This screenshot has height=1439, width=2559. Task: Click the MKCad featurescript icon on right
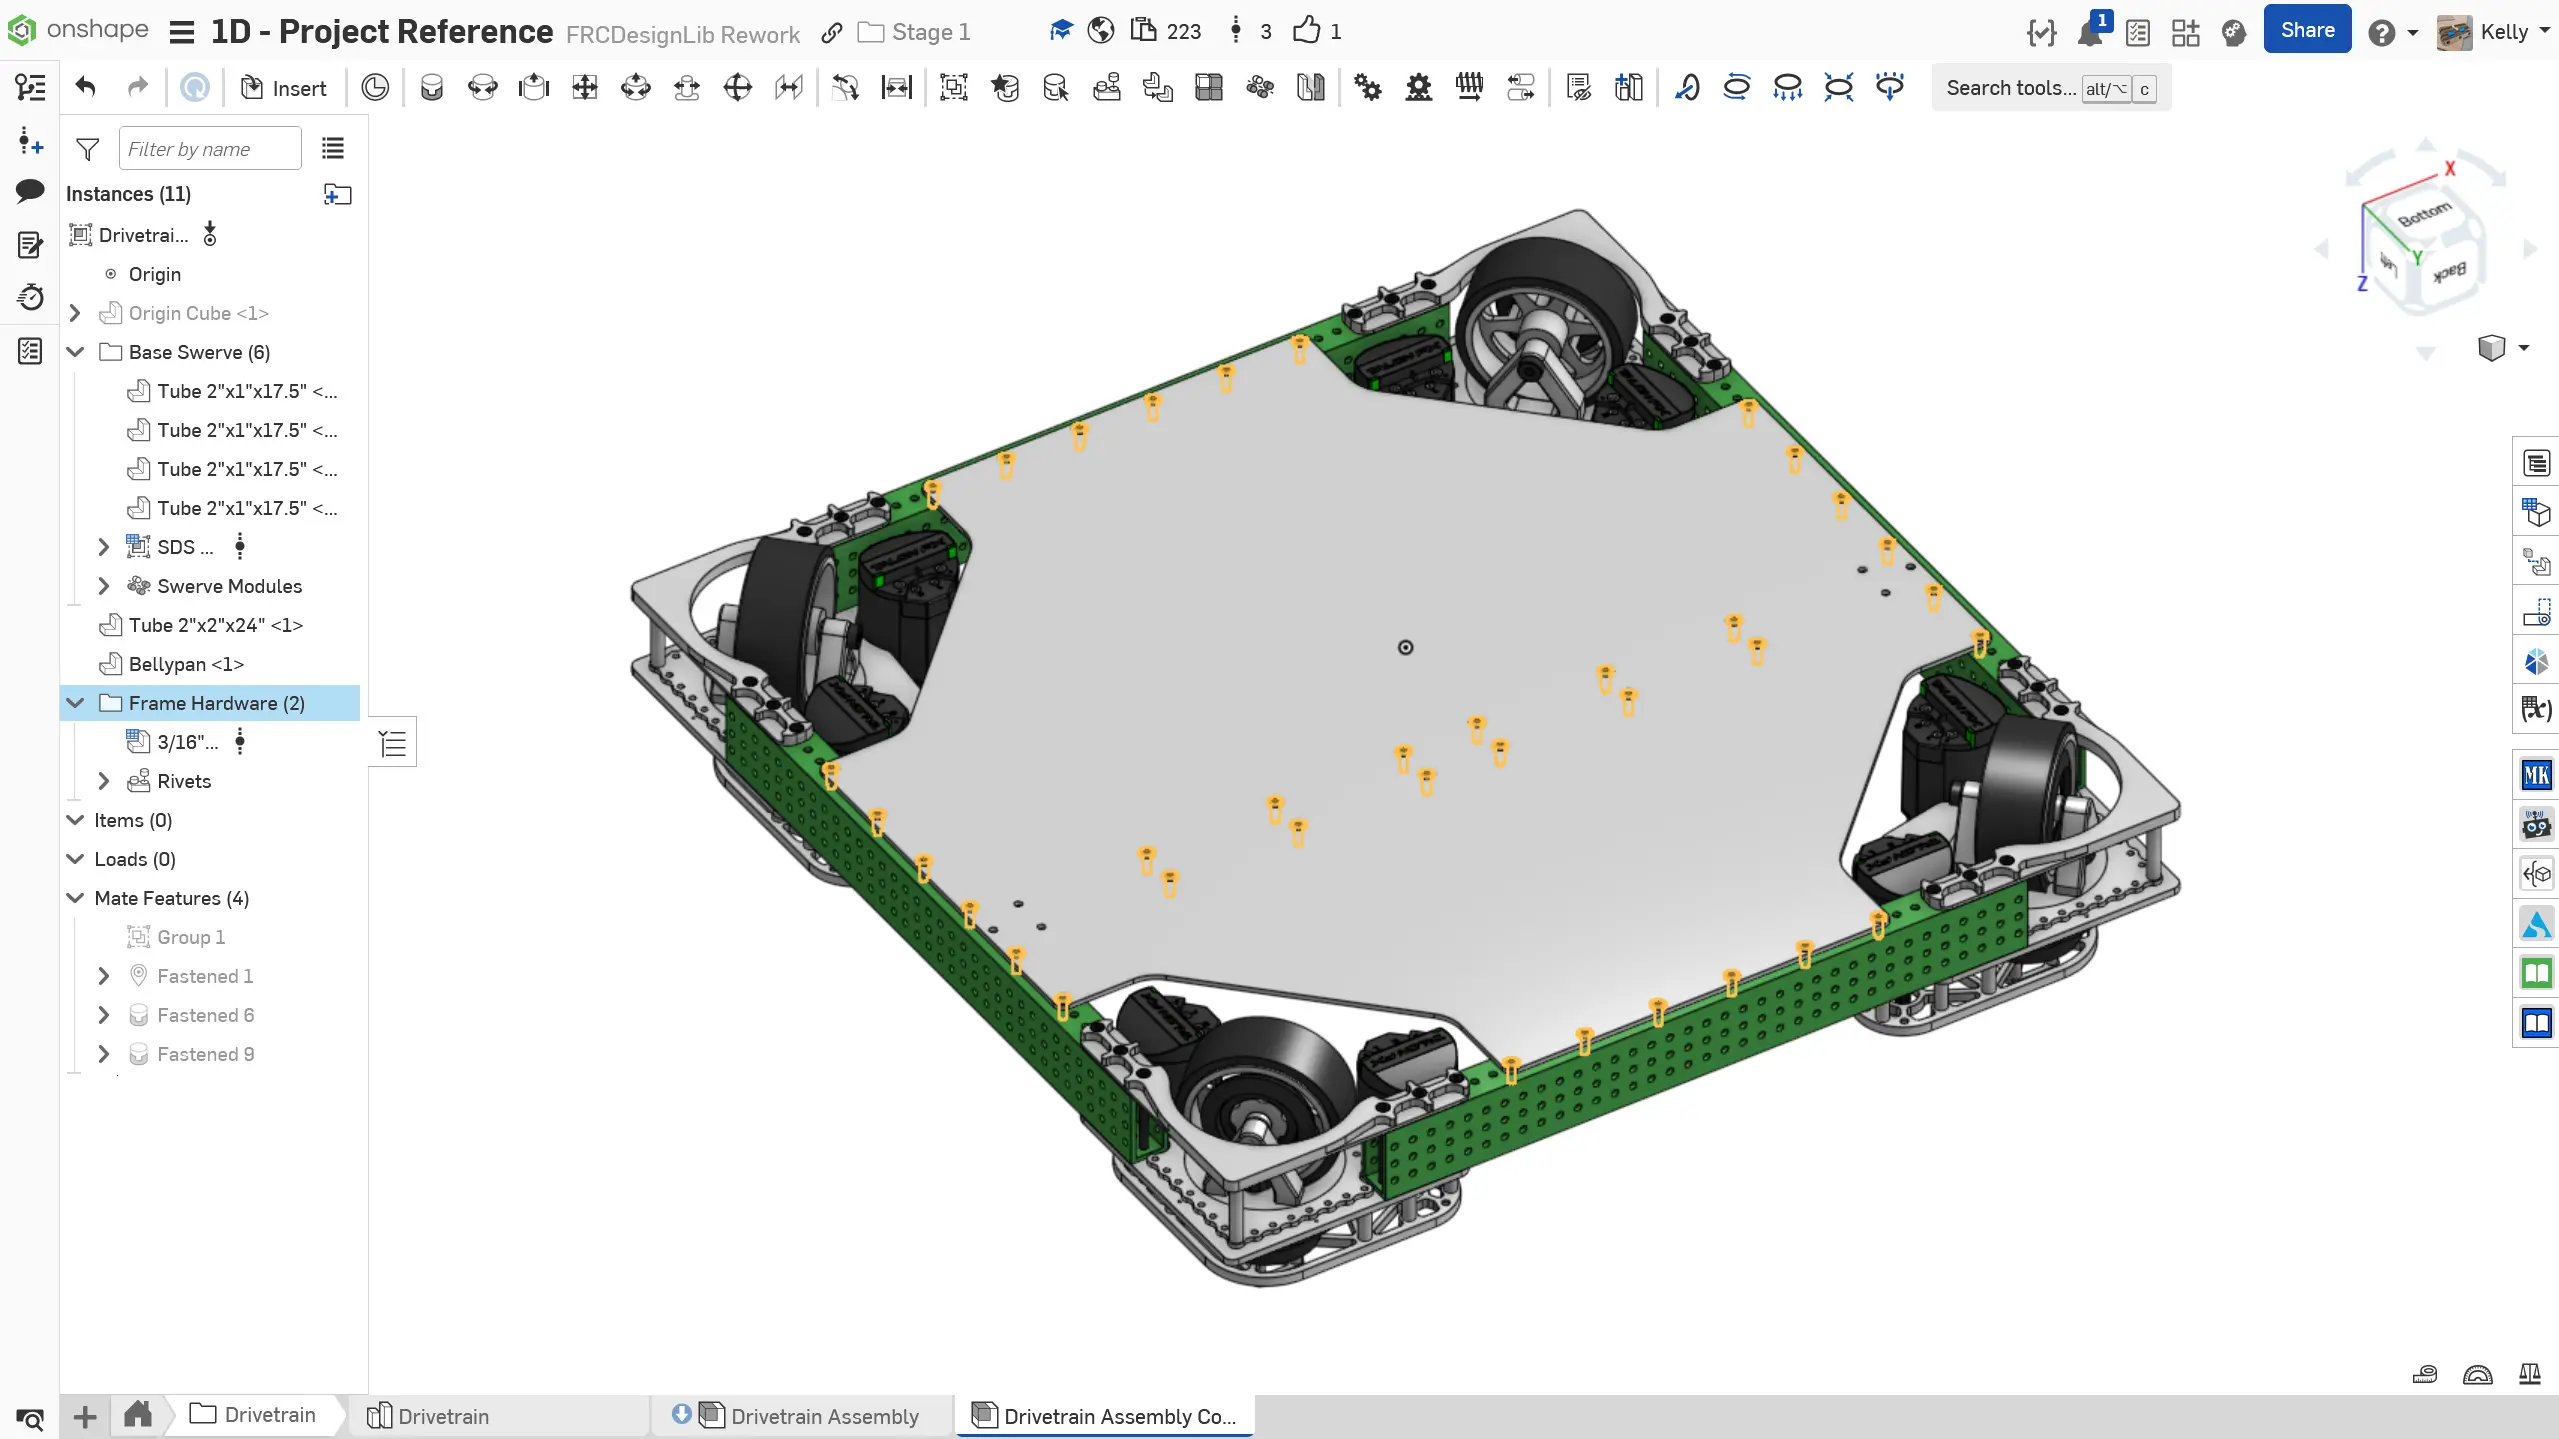tap(2536, 775)
